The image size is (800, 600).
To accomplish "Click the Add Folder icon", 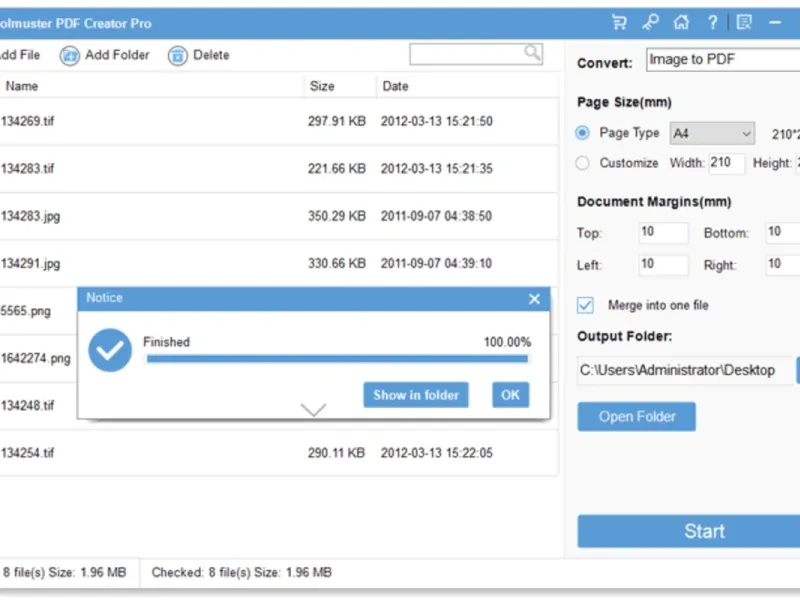I will pos(69,56).
